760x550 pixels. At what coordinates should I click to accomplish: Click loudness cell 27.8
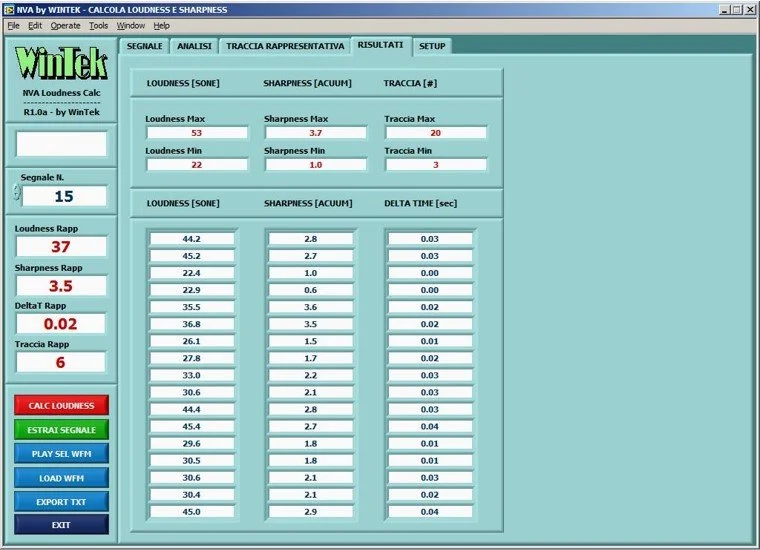point(192,358)
